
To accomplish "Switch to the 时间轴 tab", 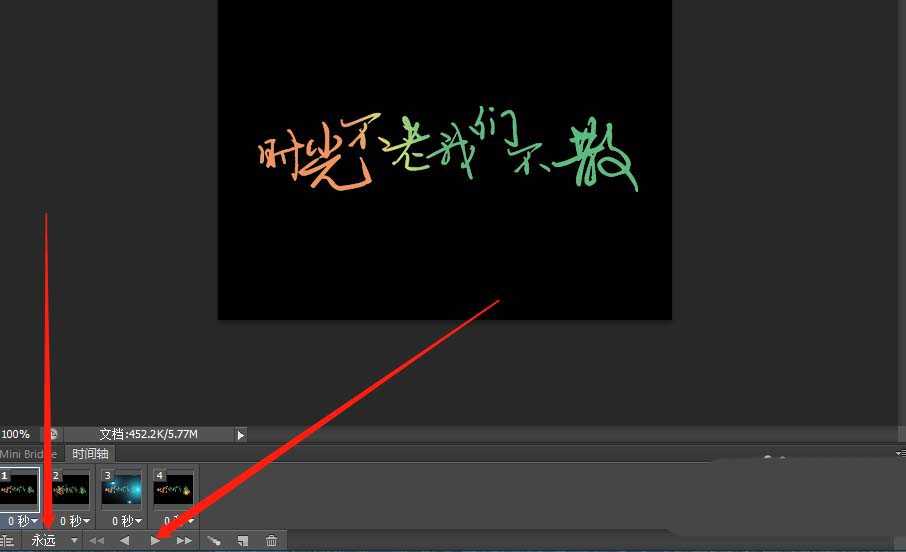I will click(x=89, y=454).
